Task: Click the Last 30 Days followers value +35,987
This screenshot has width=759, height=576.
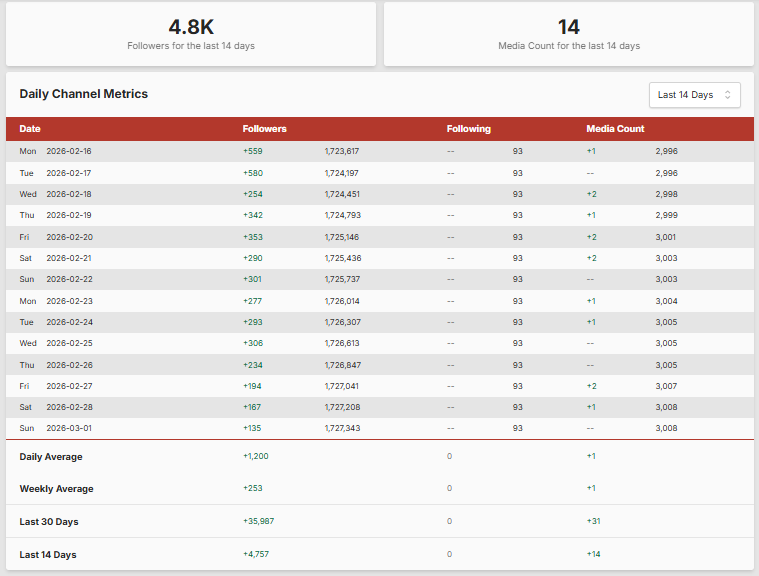Action: click(x=259, y=521)
